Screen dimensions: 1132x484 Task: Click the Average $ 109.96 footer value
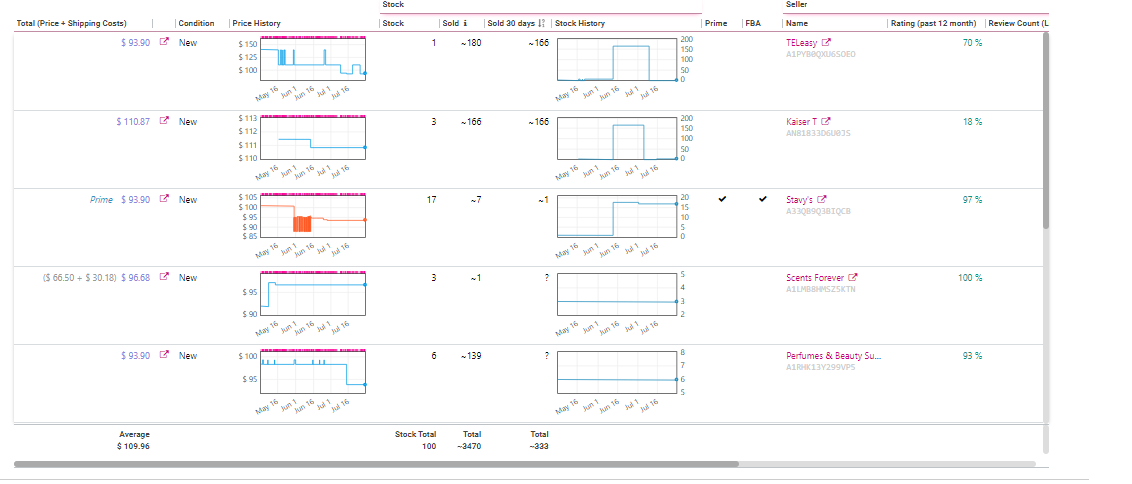point(134,446)
